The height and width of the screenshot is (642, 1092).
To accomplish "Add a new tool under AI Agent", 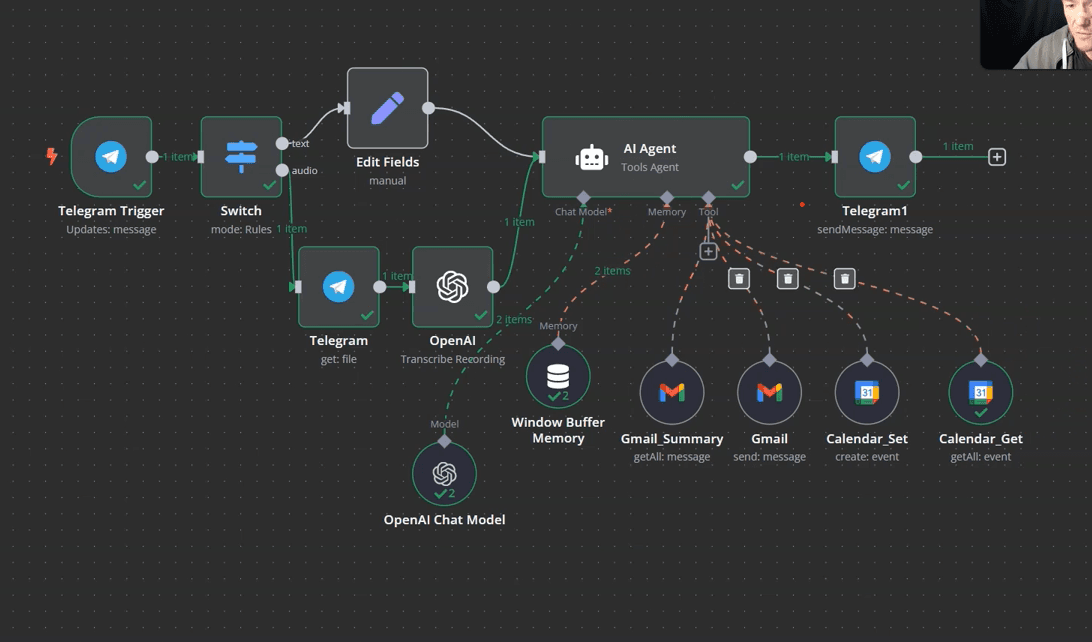I will pos(708,251).
